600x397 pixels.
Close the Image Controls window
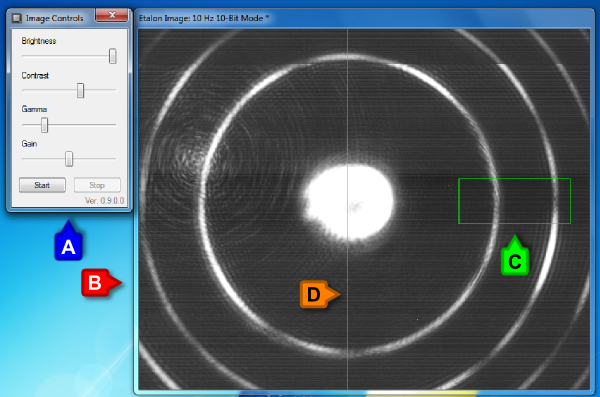111,15
